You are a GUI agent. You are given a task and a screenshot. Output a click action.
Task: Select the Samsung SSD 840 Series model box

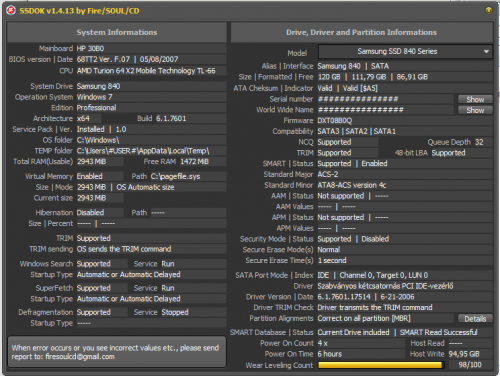click(405, 52)
